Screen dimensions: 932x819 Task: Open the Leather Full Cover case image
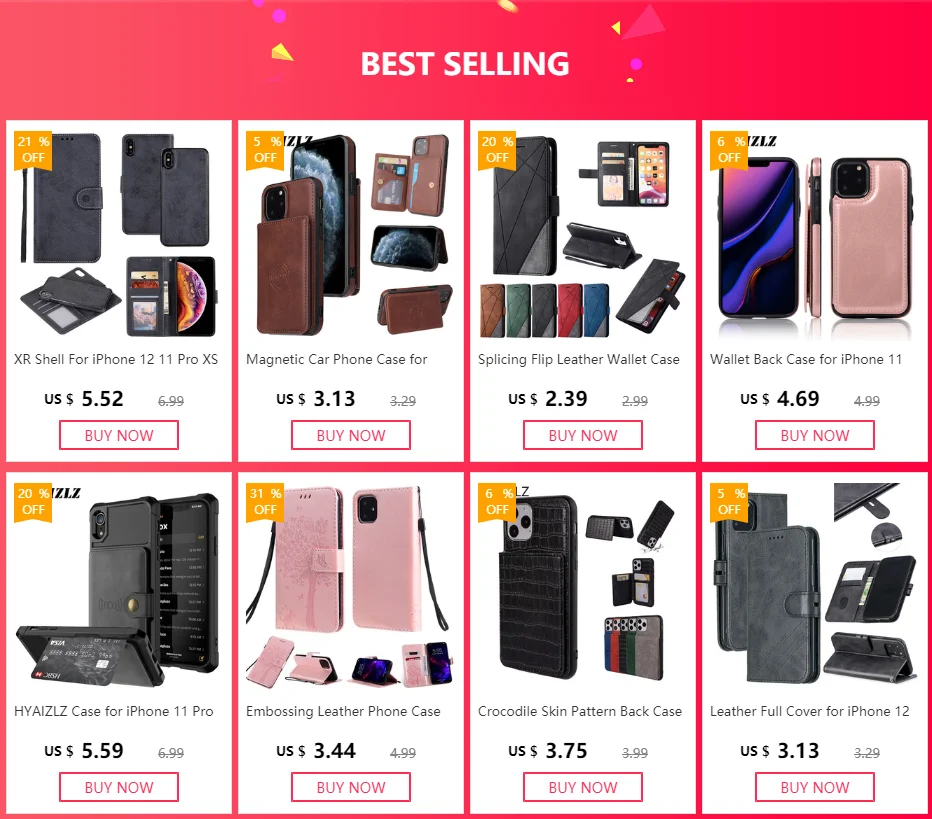[x=815, y=588]
